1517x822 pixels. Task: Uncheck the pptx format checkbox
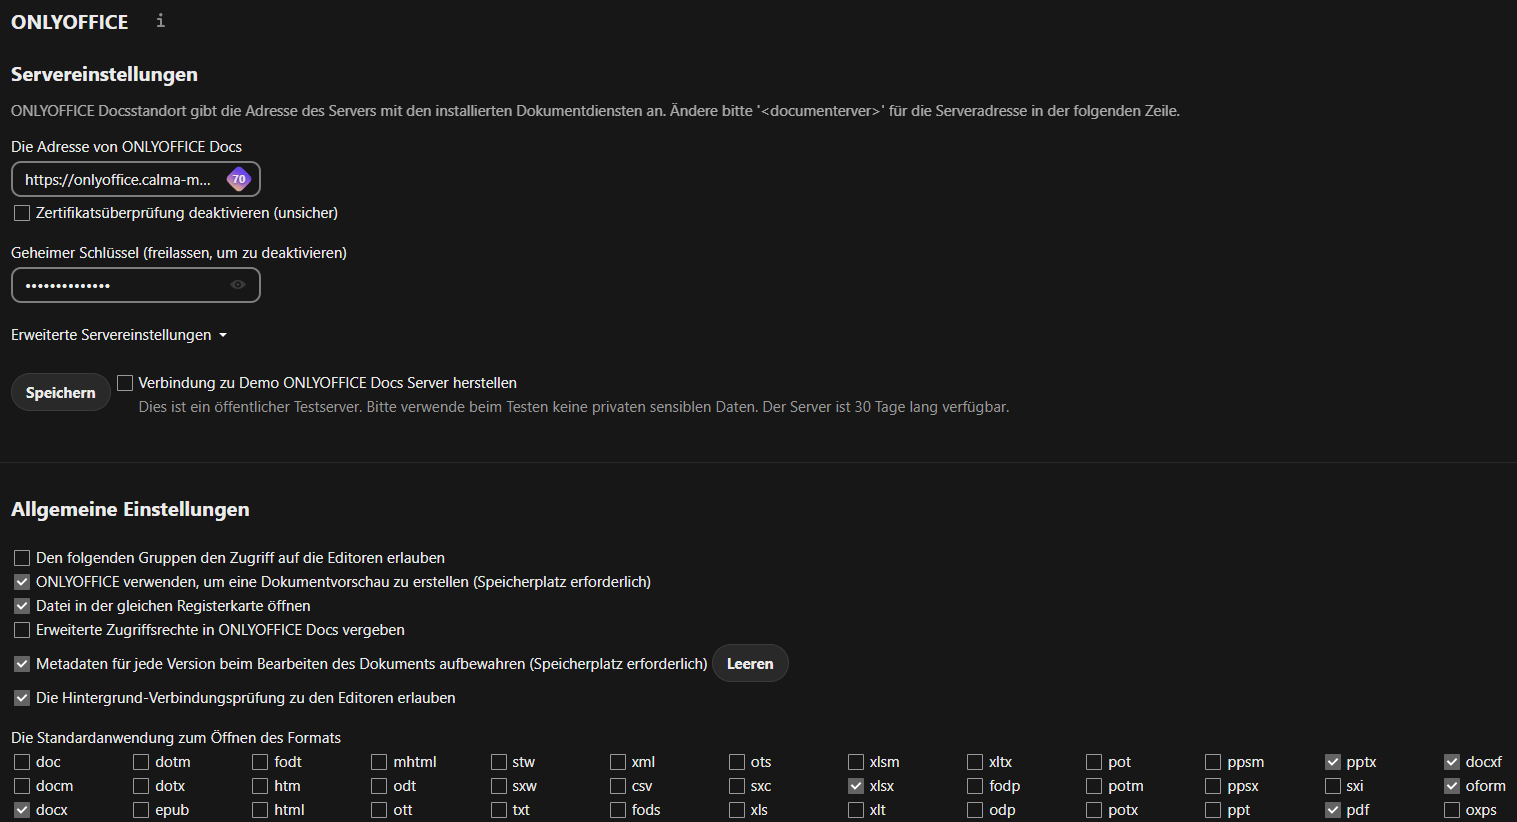point(1333,762)
